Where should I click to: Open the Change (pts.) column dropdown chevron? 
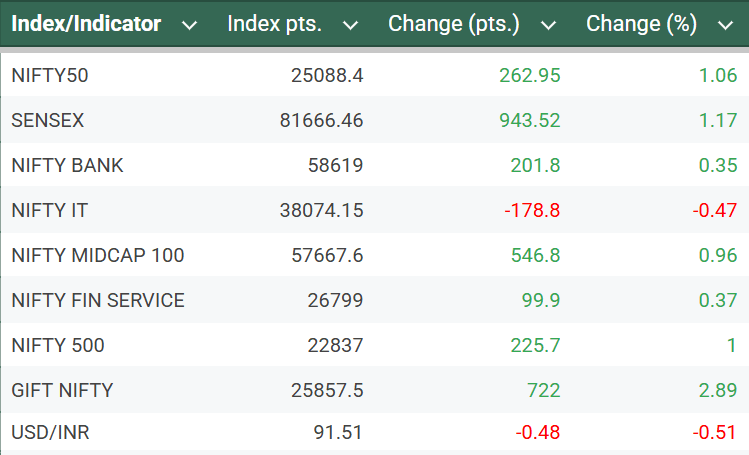pos(548,25)
